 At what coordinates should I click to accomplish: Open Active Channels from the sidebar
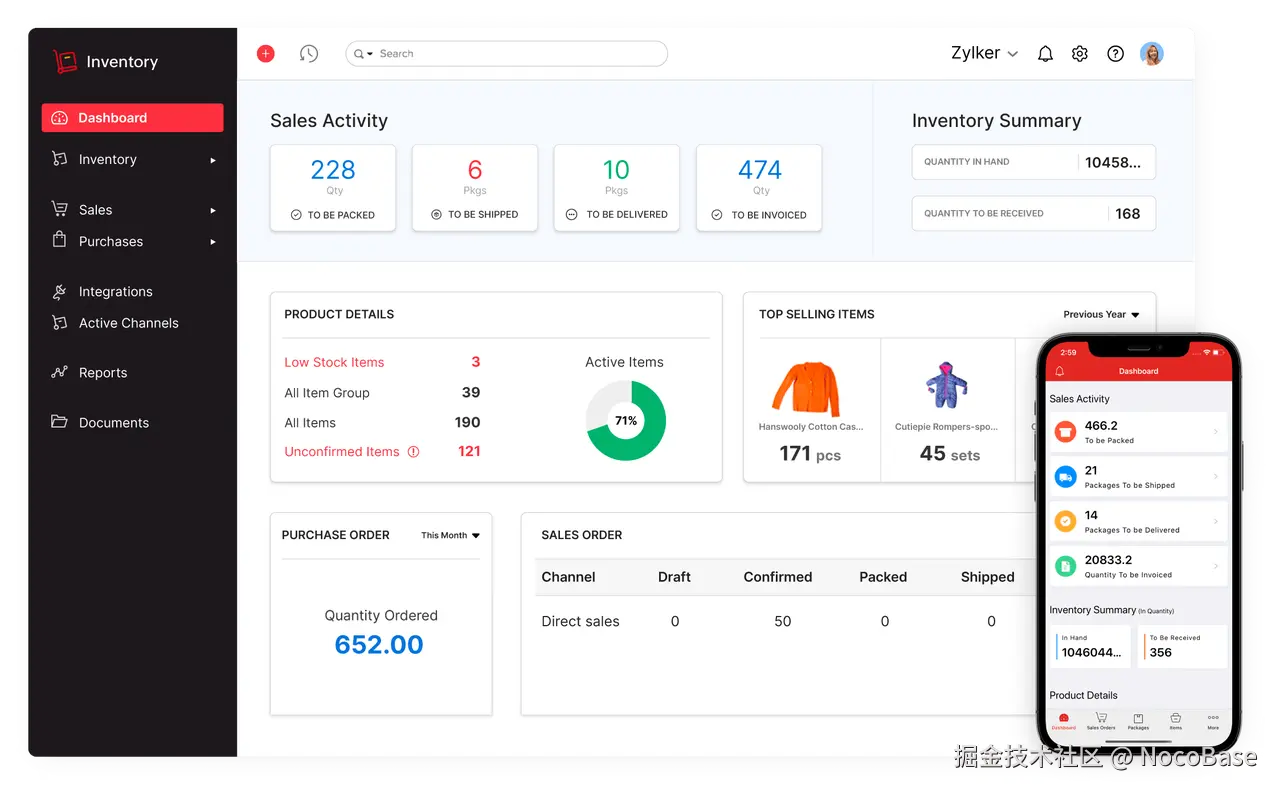pyautogui.click(x=127, y=323)
